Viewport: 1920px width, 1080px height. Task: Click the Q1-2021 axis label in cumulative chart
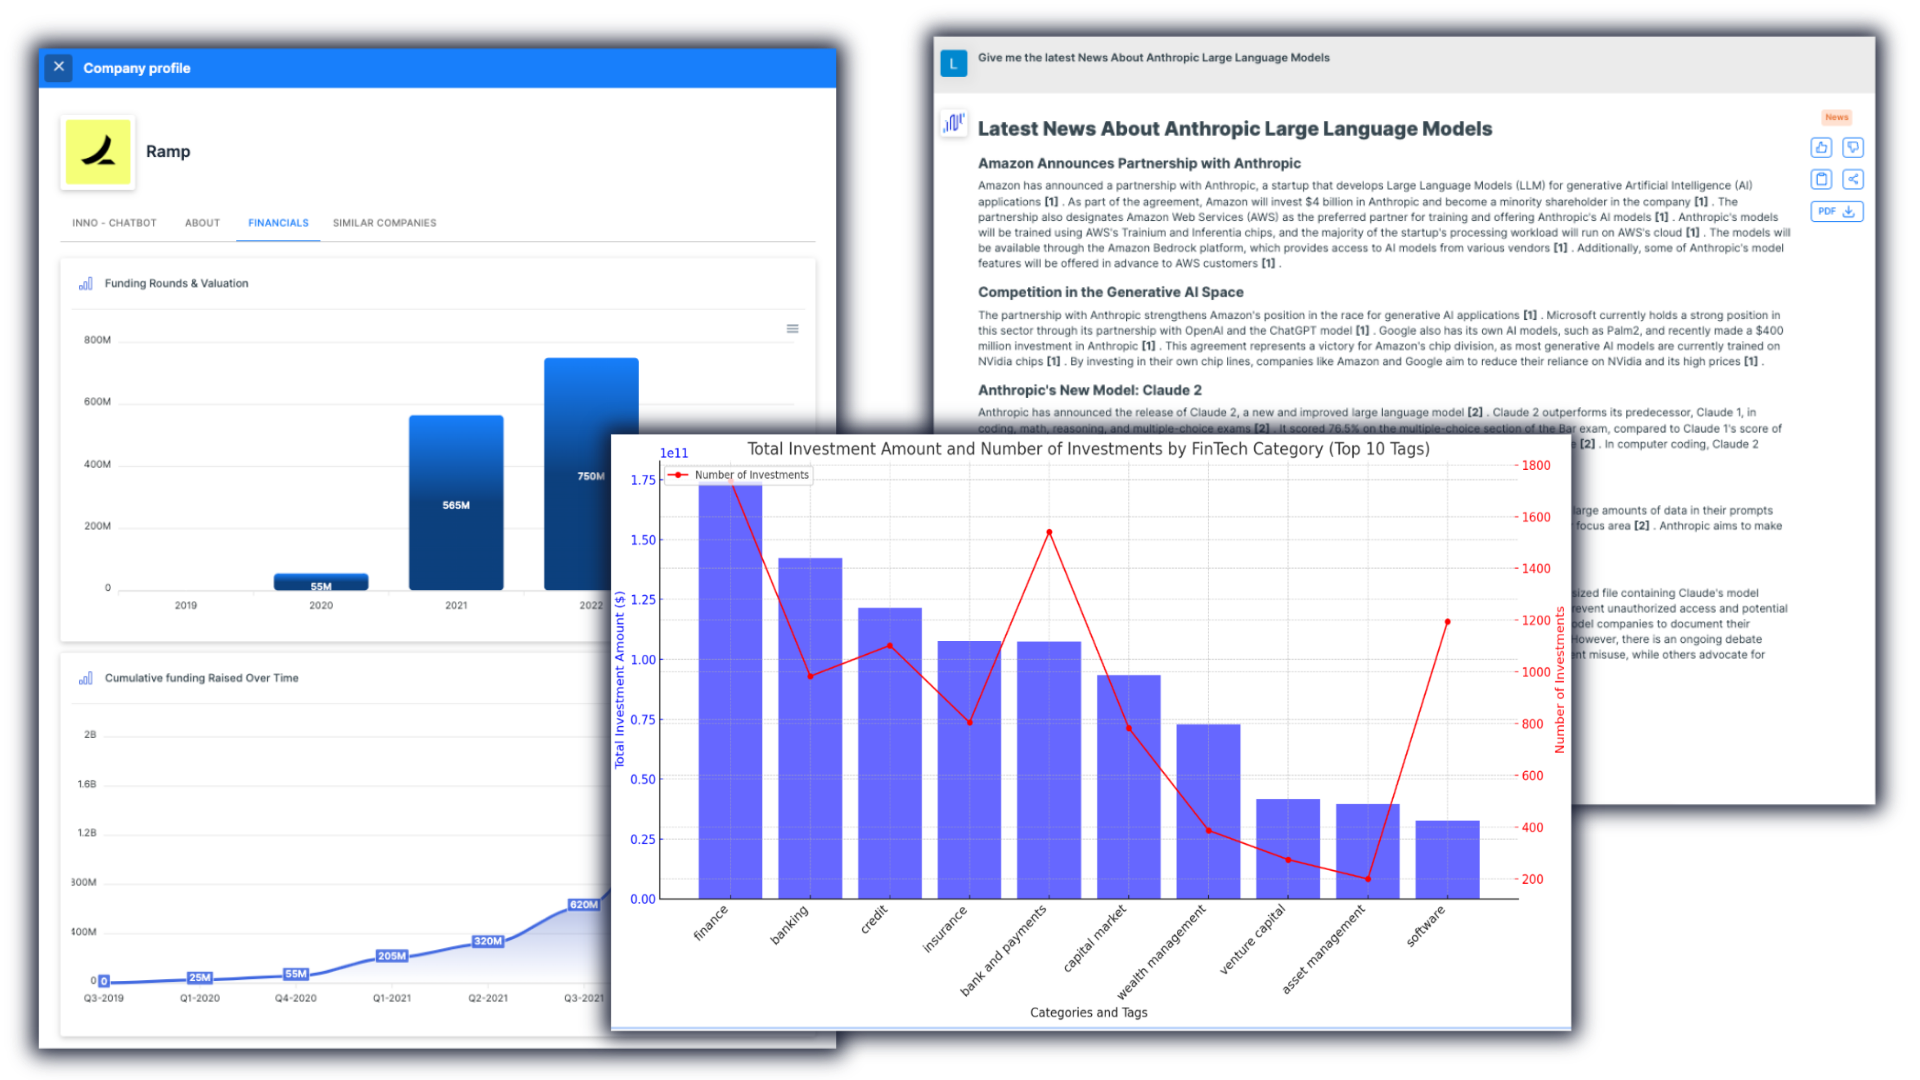coord(392,998)
